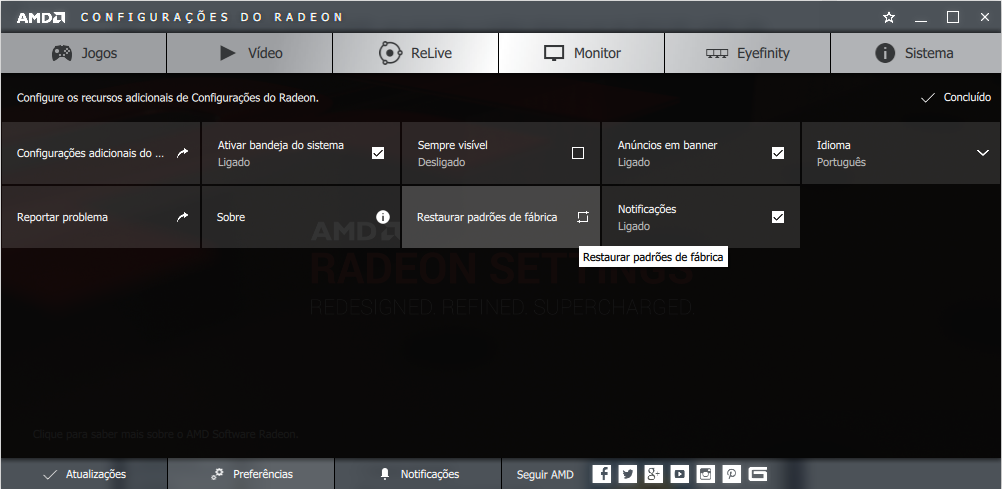Click arrow icon beside Configurações adicionais
Screen dimensions: 1002x489
pos(183,153)
